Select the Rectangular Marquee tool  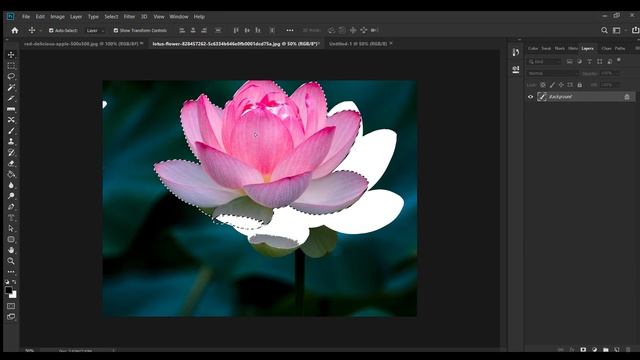point(11,66)
